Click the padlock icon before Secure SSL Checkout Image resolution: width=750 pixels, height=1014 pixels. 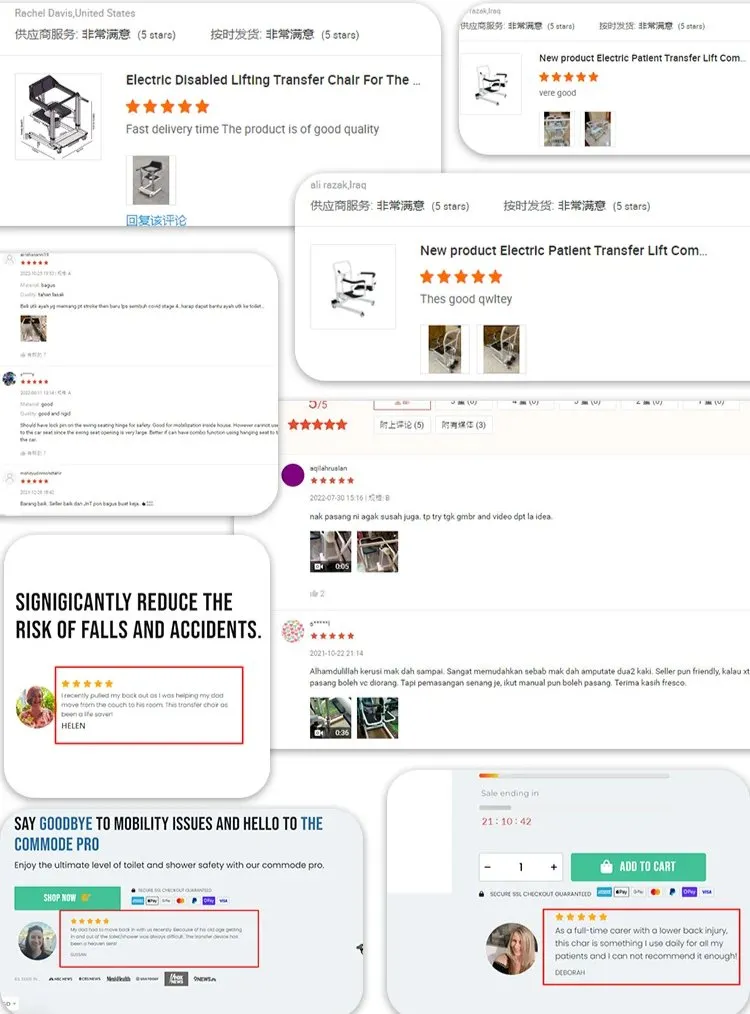481,894
